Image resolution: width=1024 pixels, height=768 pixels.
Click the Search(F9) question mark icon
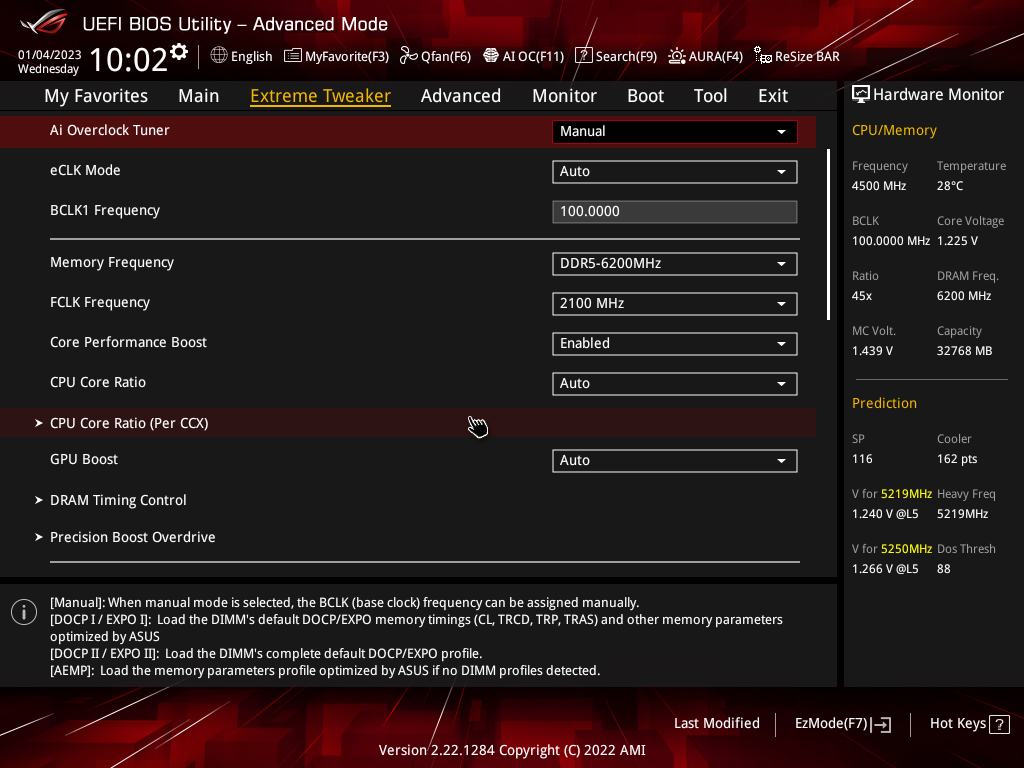tap(583, 56)
